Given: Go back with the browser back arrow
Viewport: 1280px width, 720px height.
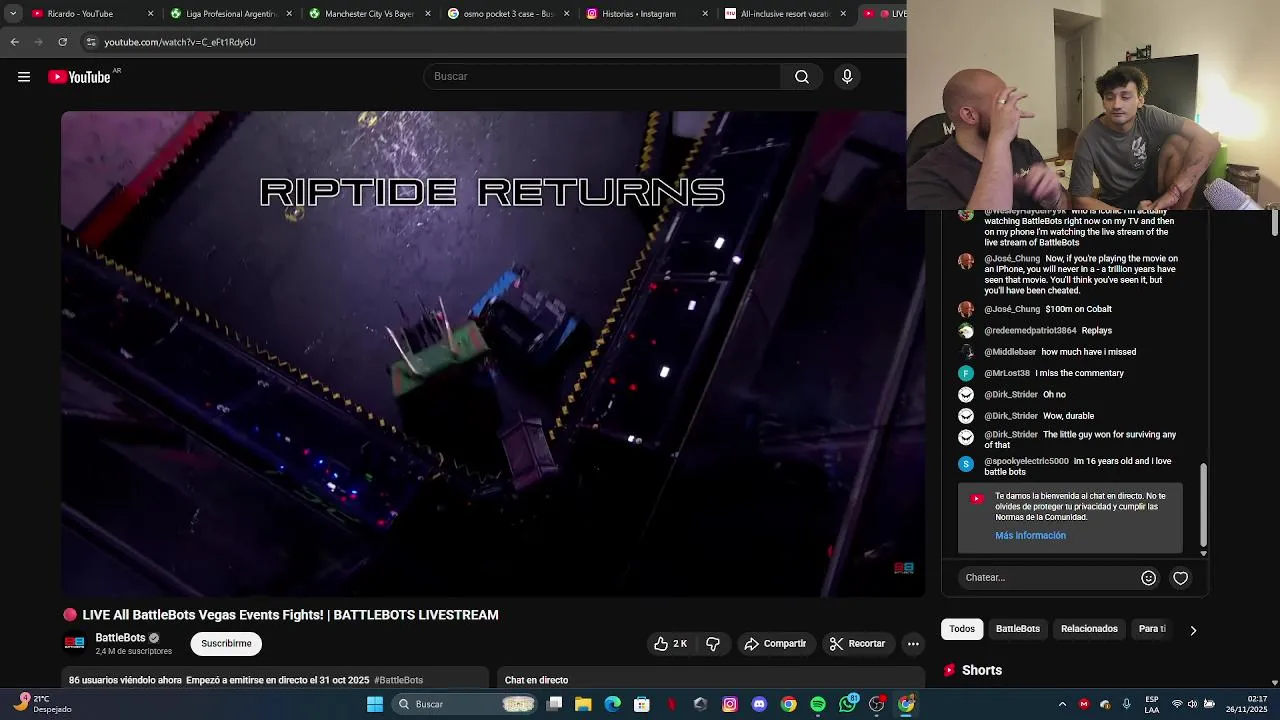Looking at the screenshot, I should [14, 42].
